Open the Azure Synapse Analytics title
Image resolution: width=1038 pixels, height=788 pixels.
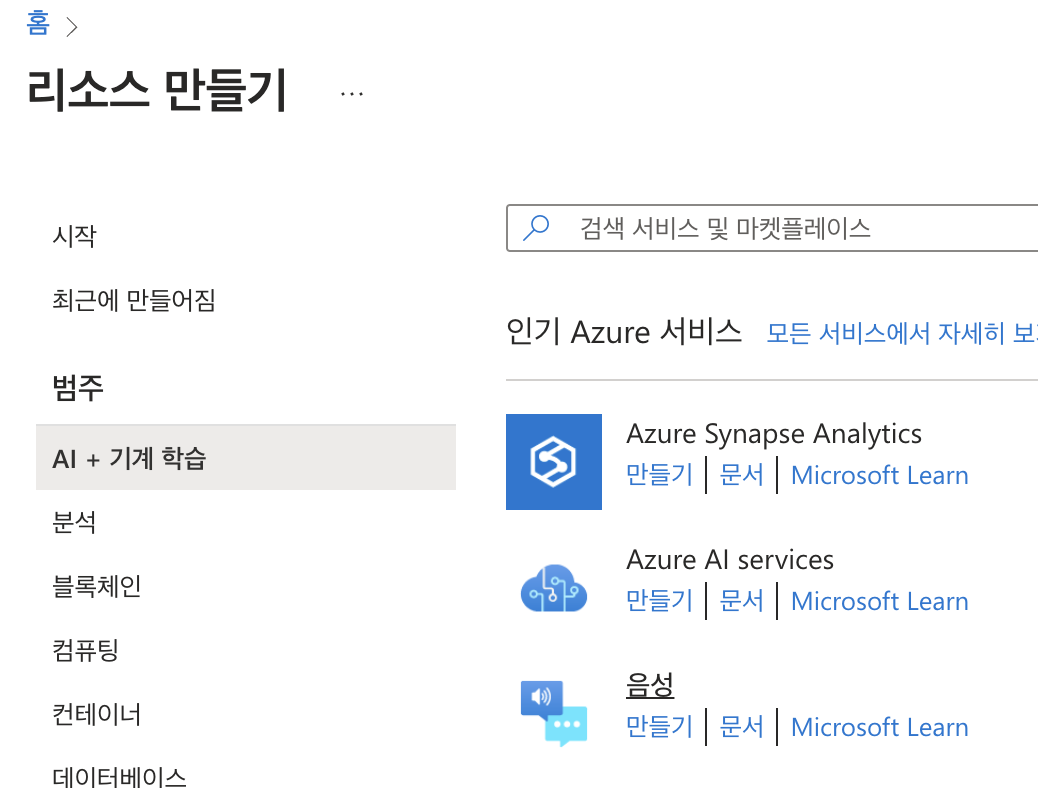[x=774, y=434]
